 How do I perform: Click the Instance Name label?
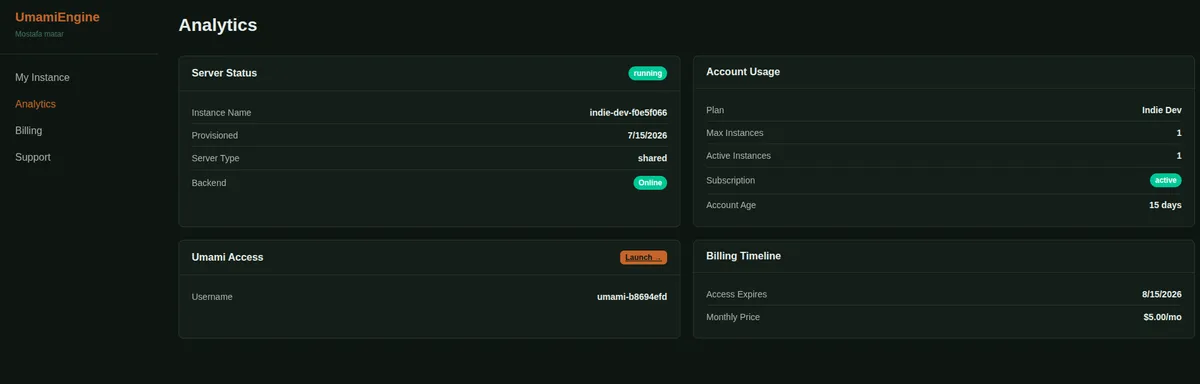click(x=221, y=113)
